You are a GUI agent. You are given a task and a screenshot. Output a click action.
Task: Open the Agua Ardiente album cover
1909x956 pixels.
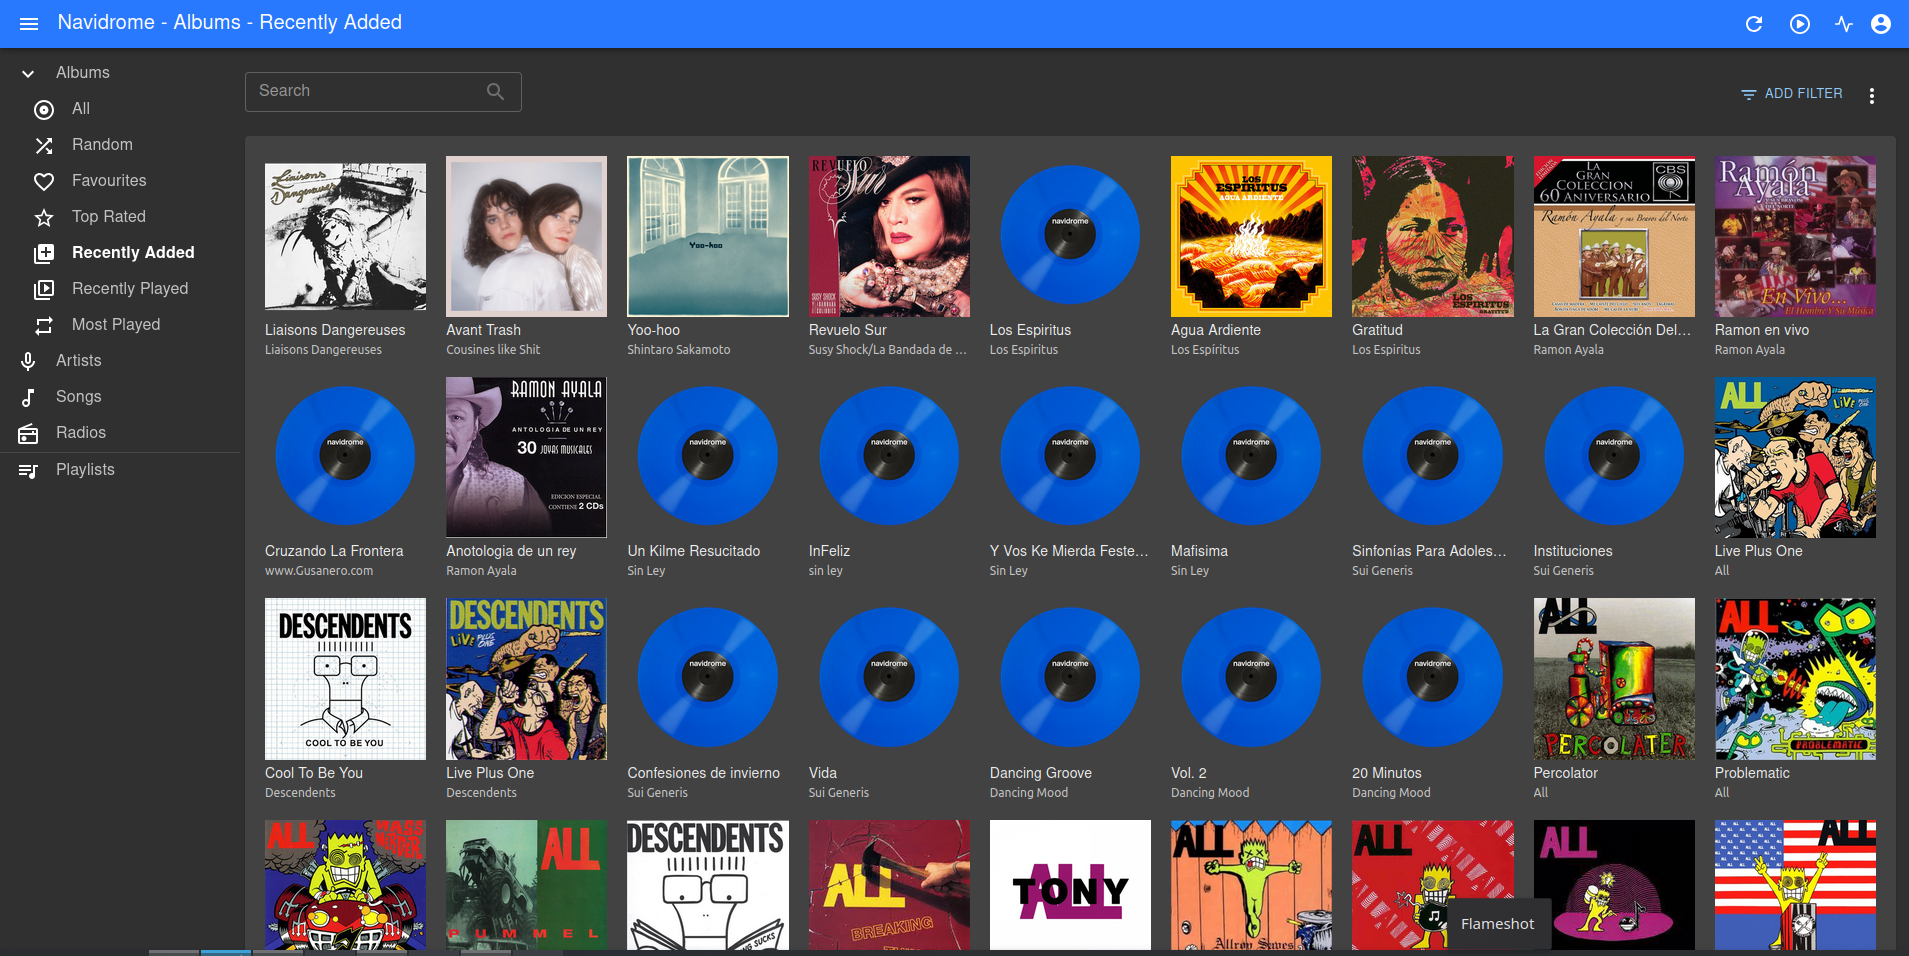tap(1251, 236)
